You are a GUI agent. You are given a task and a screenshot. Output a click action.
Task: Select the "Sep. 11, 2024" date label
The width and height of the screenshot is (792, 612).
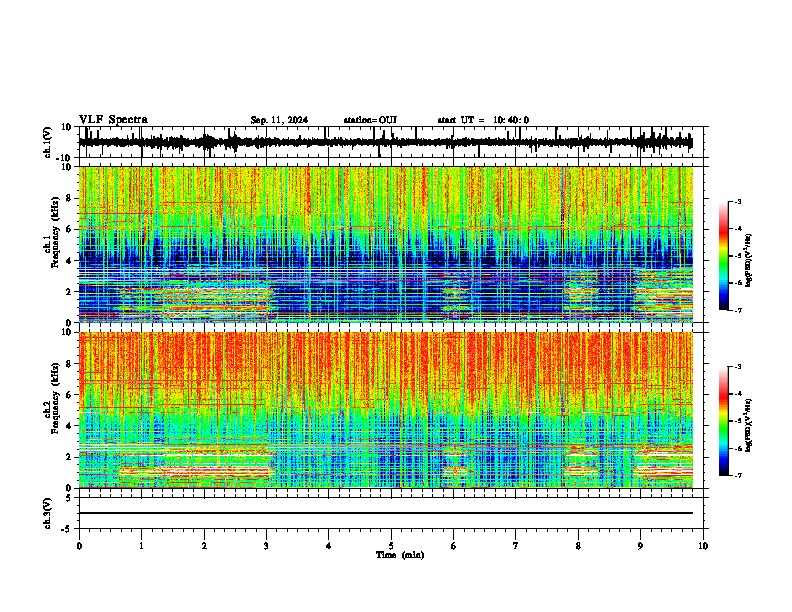[x=279, y=120]
